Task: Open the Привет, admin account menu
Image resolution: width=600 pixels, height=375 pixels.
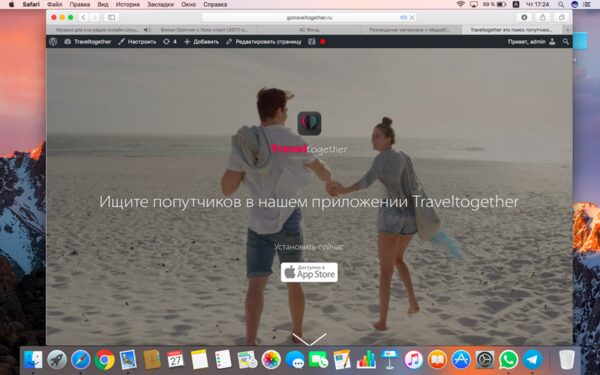Action: [532, 42]
